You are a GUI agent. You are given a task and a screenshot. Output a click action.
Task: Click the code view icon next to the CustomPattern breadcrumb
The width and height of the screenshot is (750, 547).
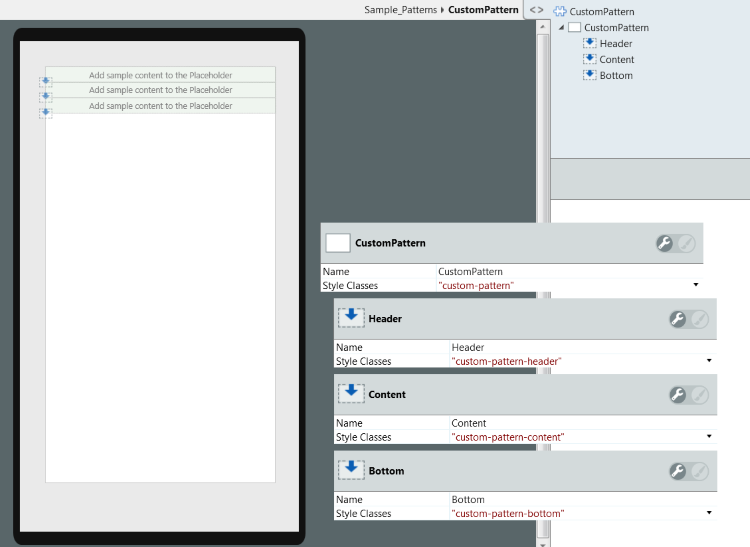536,10
